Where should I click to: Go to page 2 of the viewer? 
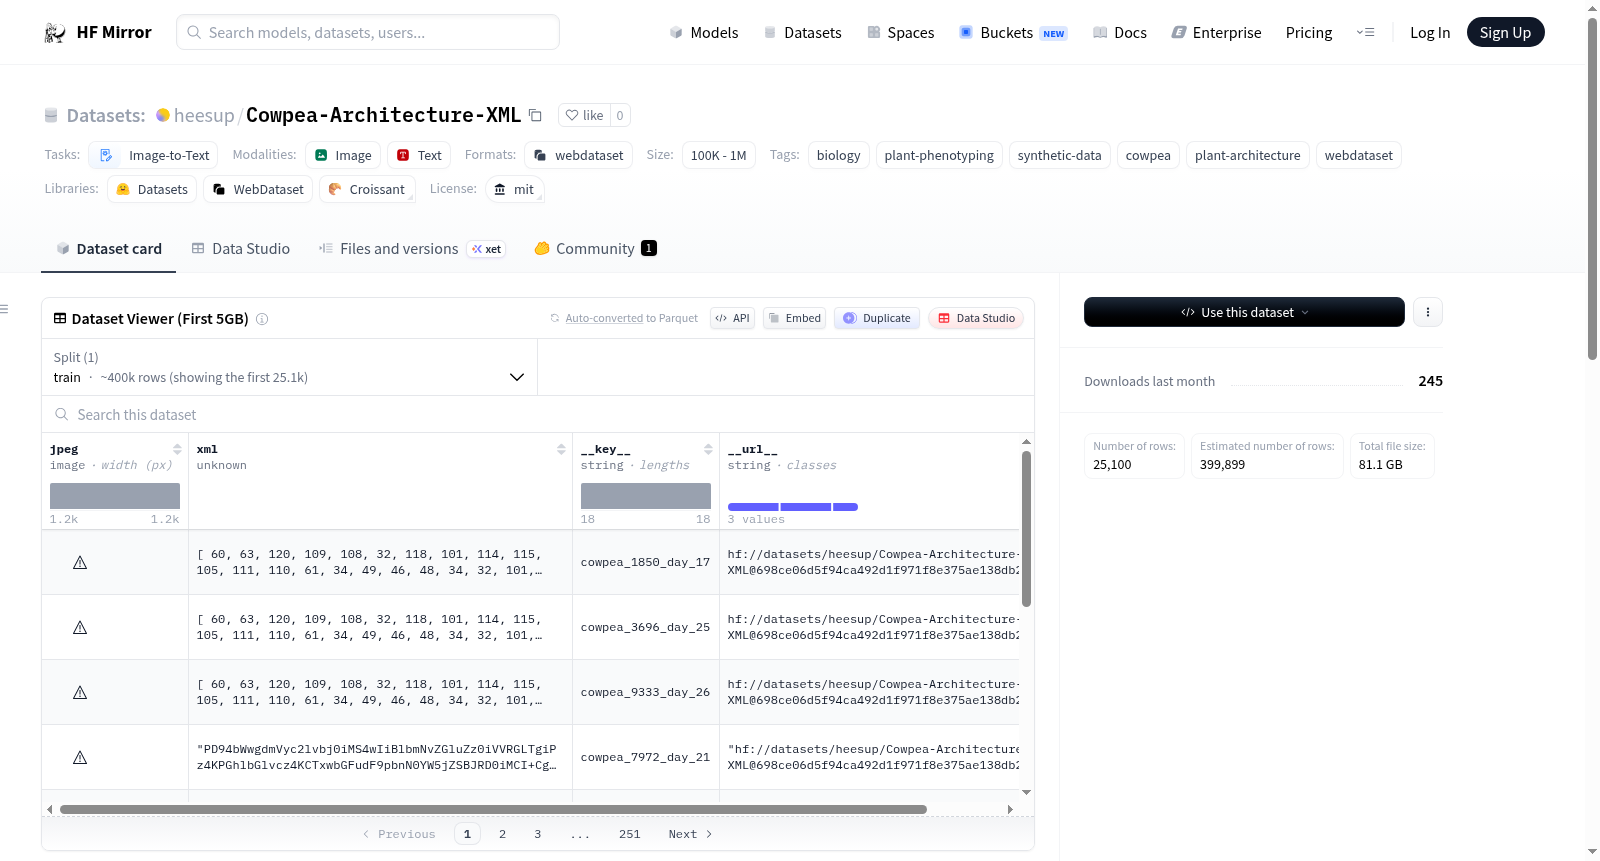tap(502, 834)
